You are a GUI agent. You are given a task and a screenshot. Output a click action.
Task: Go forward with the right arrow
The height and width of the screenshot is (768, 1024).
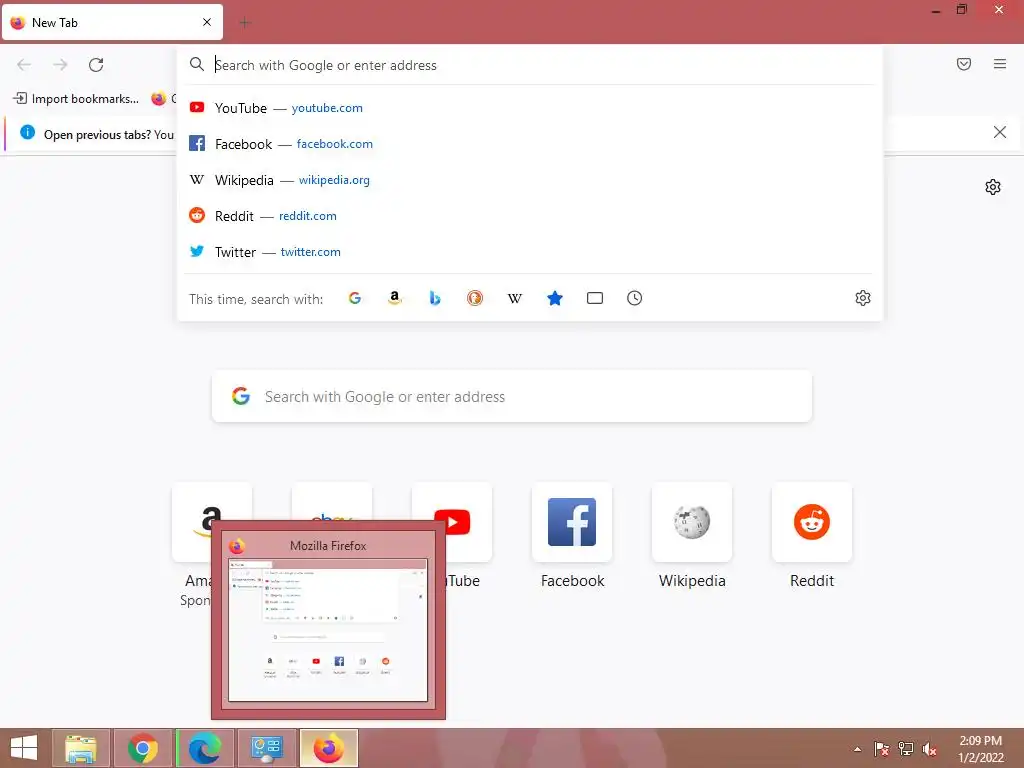click(x=60, y=65)
